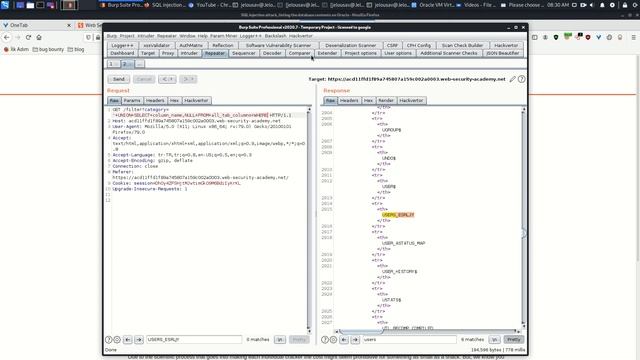Switch to the Decoder tab
Screen dimensions: 640x360
[272, 53]
